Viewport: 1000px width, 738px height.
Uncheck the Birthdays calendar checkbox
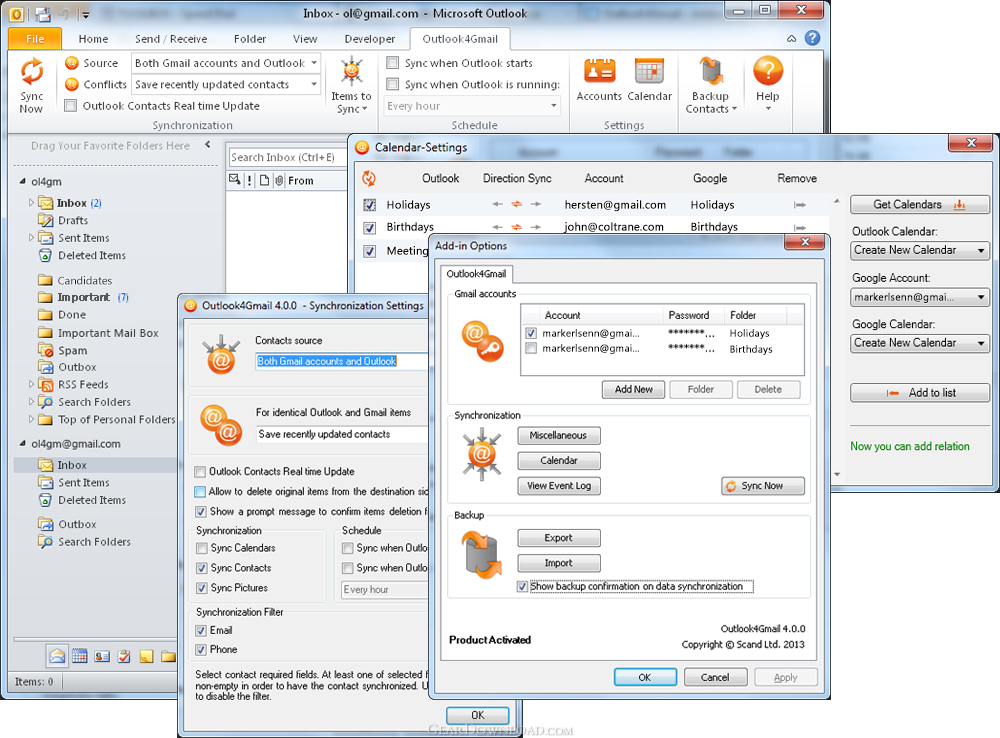[x=369, y=227]
